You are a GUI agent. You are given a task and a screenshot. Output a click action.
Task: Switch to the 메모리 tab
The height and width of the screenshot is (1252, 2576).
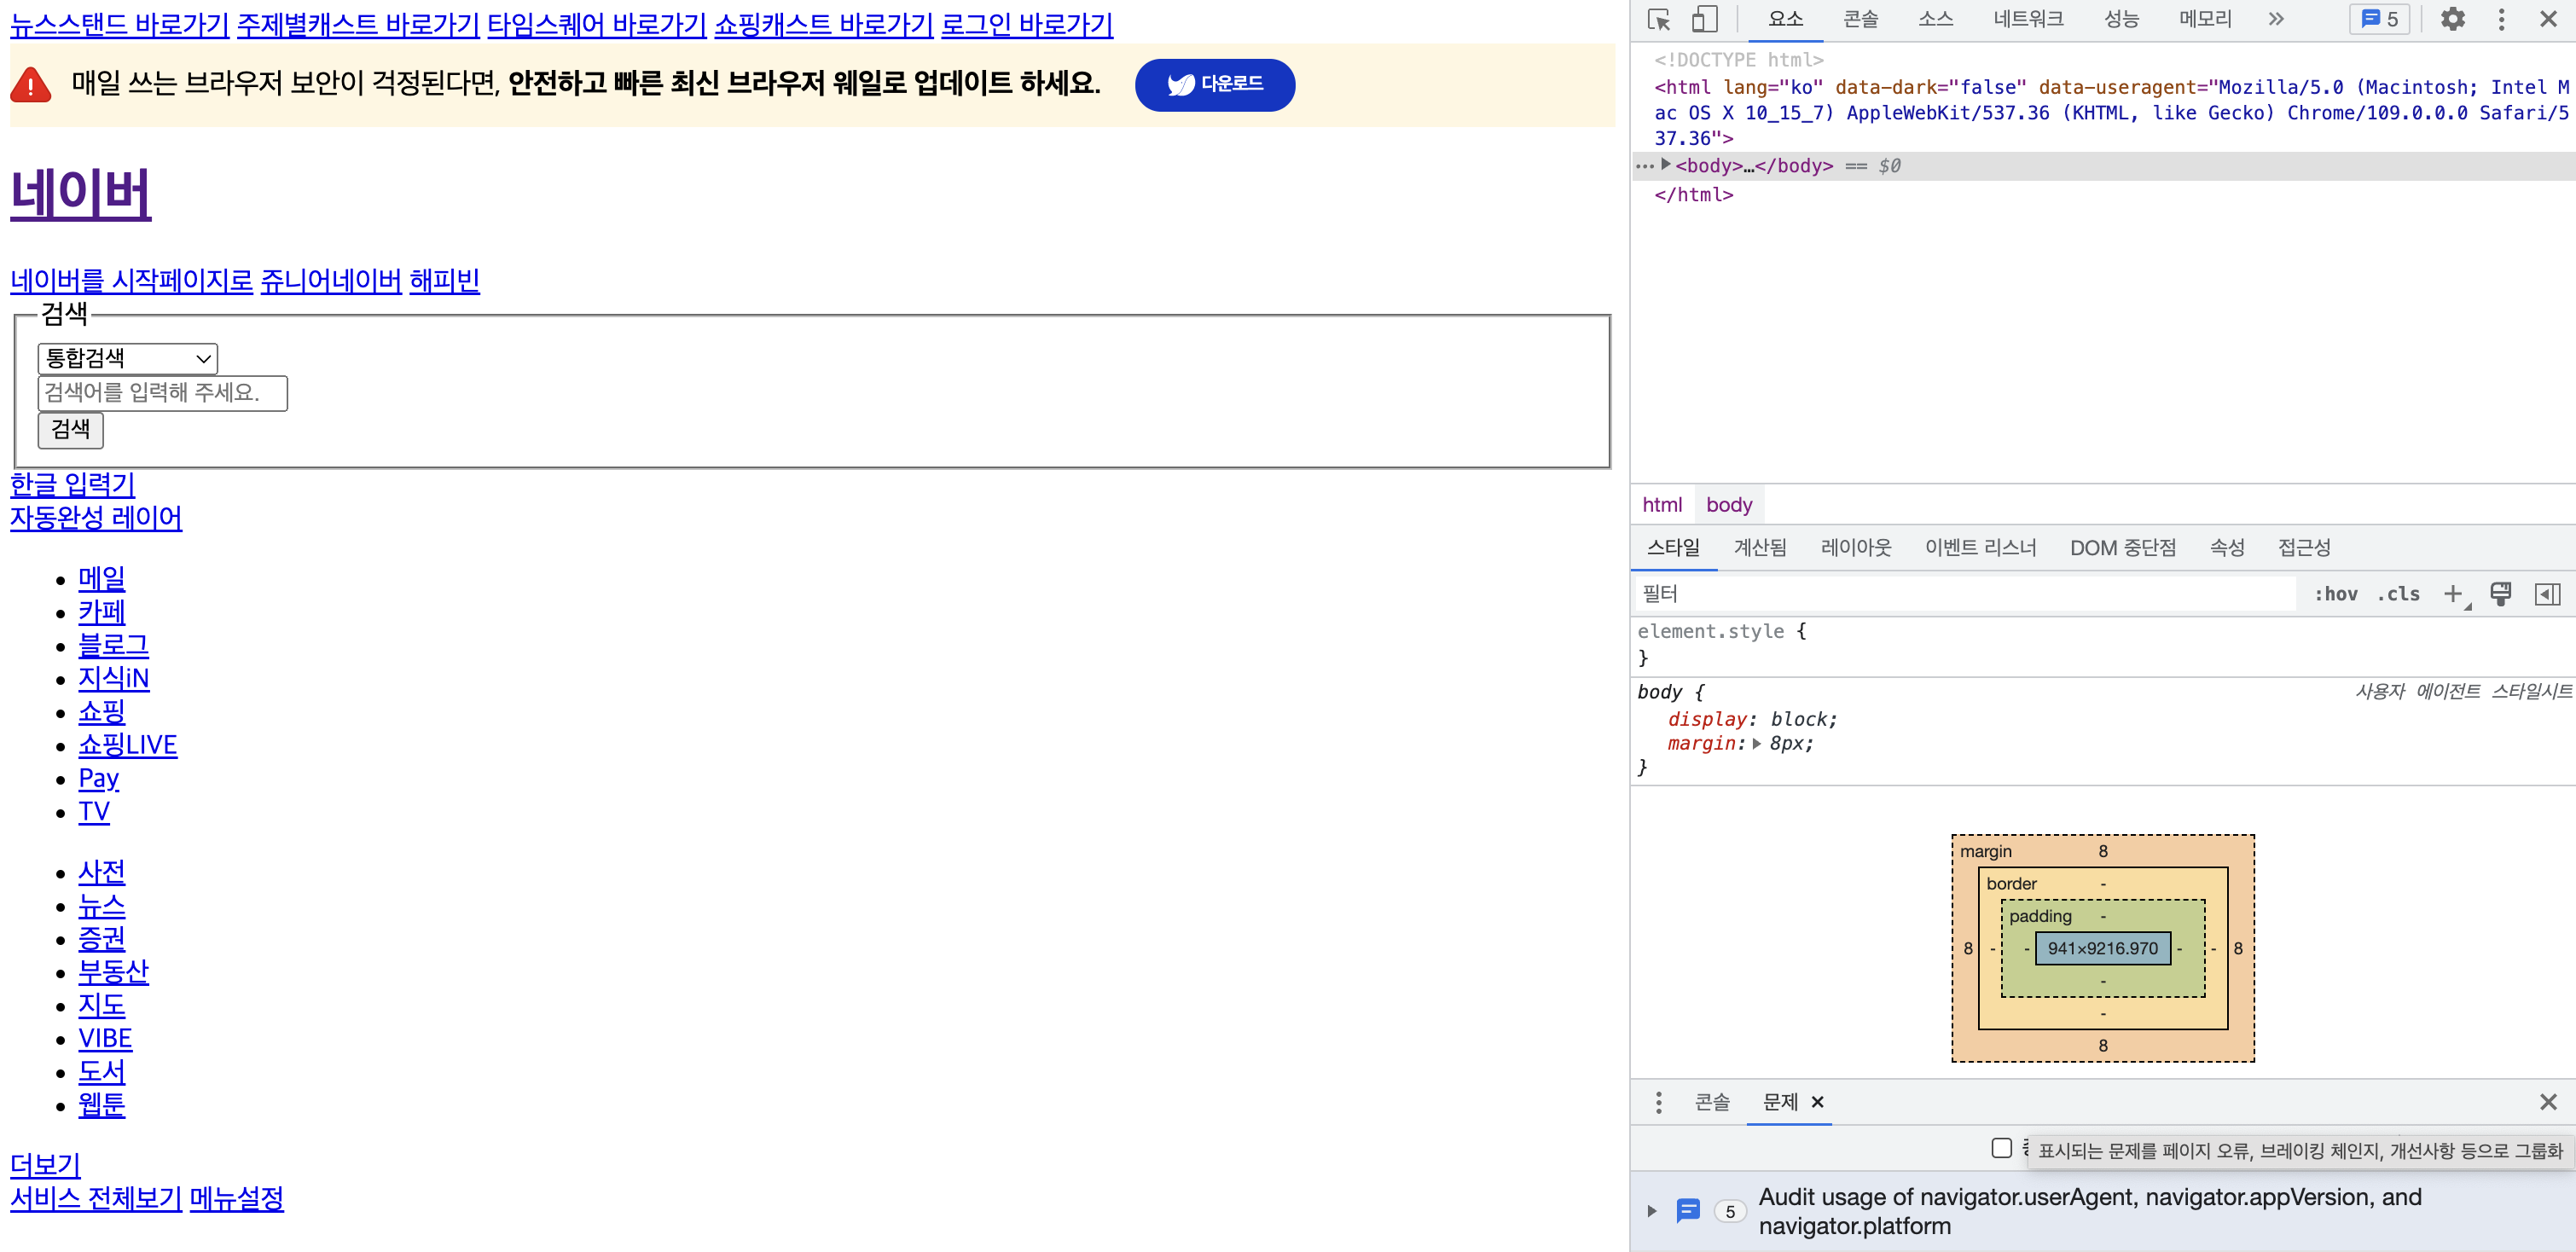tap(2205, 19)
